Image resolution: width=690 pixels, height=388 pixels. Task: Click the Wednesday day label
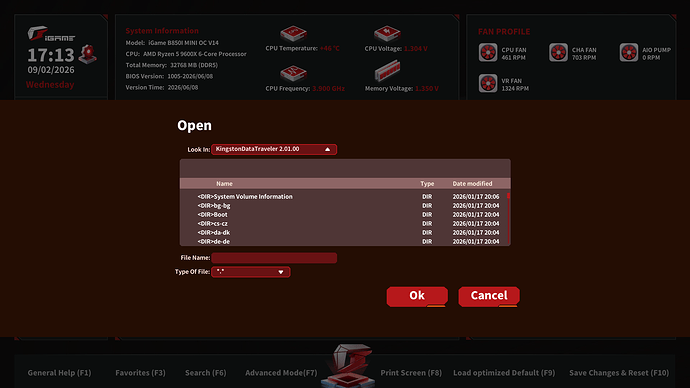point(50,84)
